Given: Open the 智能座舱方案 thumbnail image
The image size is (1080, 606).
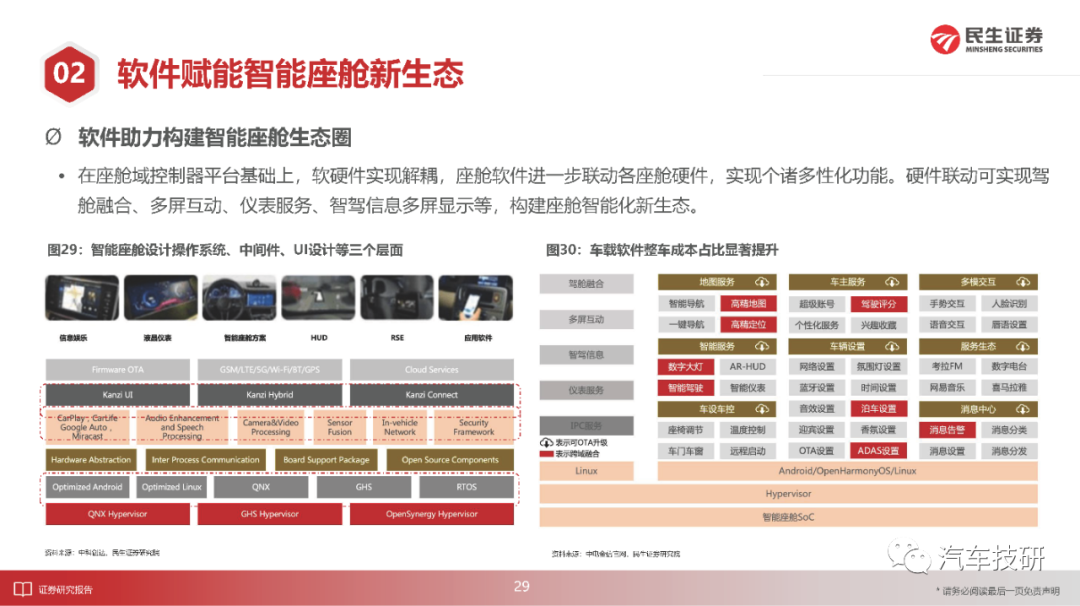Looking at the screenshot, I should click(239, 298).
